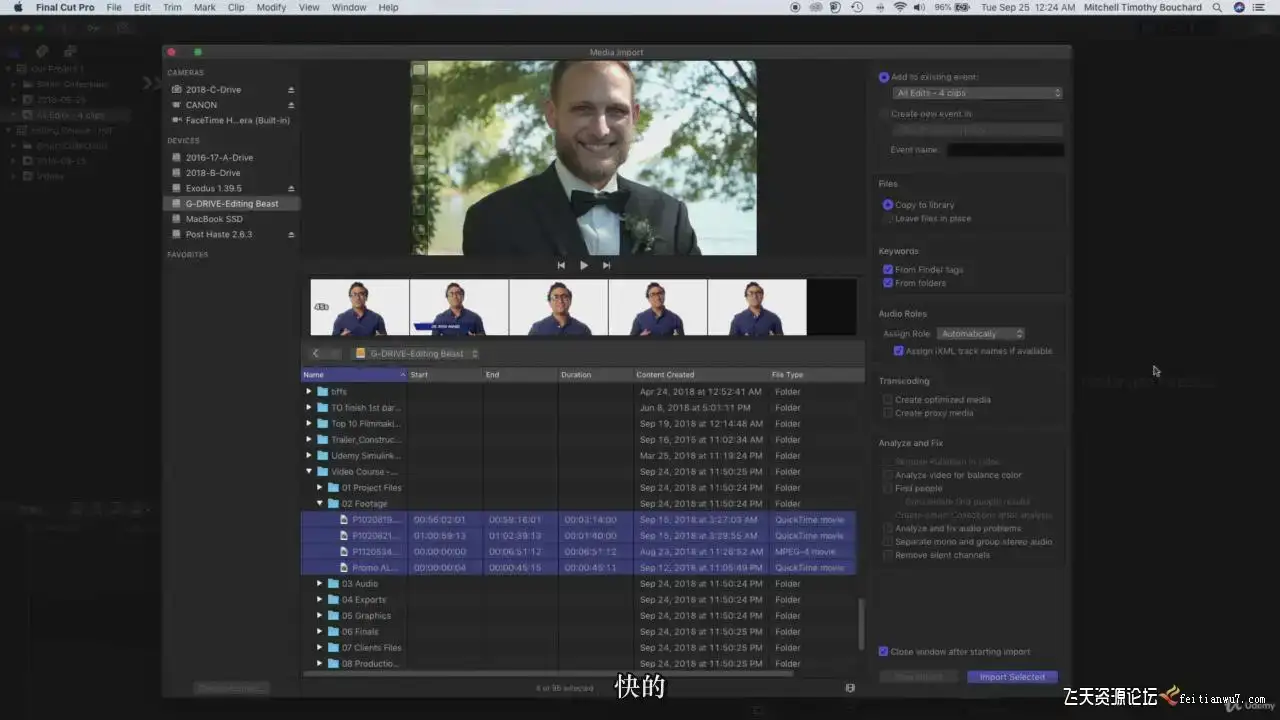Click the first filmstrip thumbnail labeled 45s

click(x=359, y=307)
